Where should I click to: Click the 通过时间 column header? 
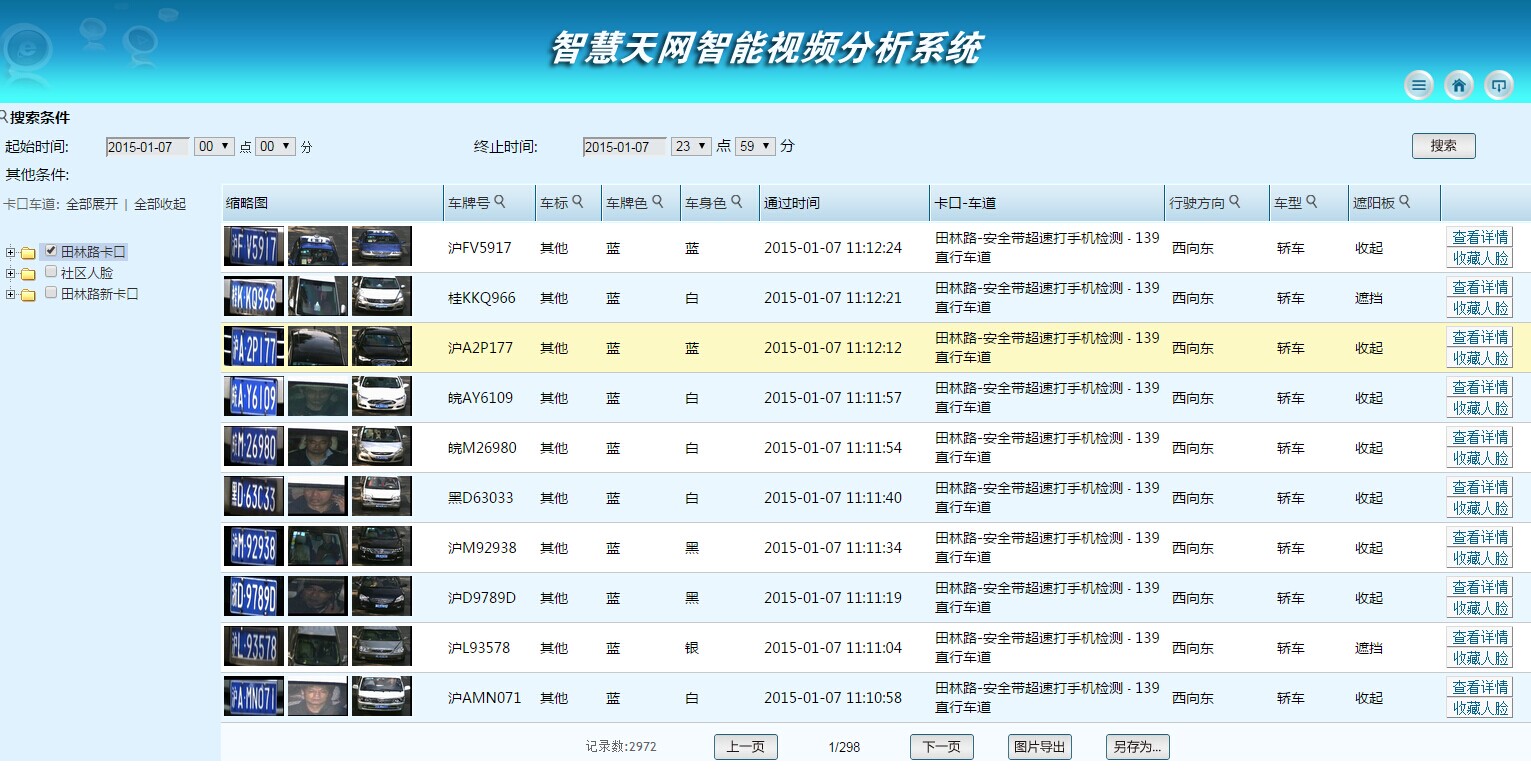(844, 203)
